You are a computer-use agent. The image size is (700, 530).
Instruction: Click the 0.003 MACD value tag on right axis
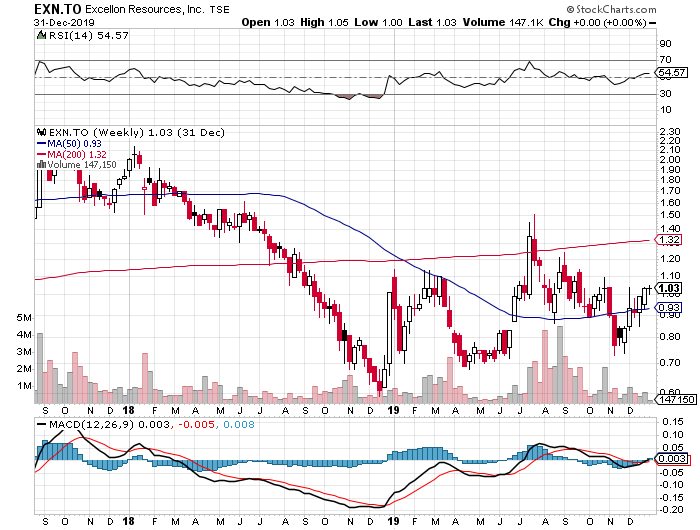coord(672,459)
